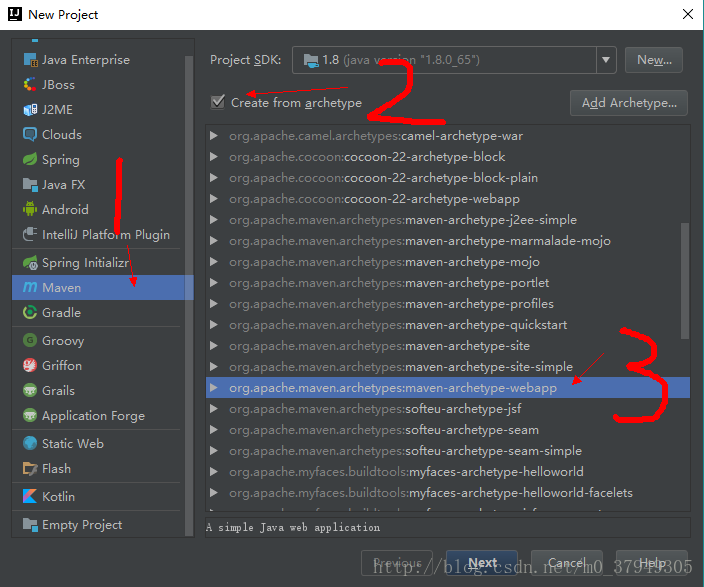
Task: Select cocoon-22-archetype-block row
Action: point(448,157)
